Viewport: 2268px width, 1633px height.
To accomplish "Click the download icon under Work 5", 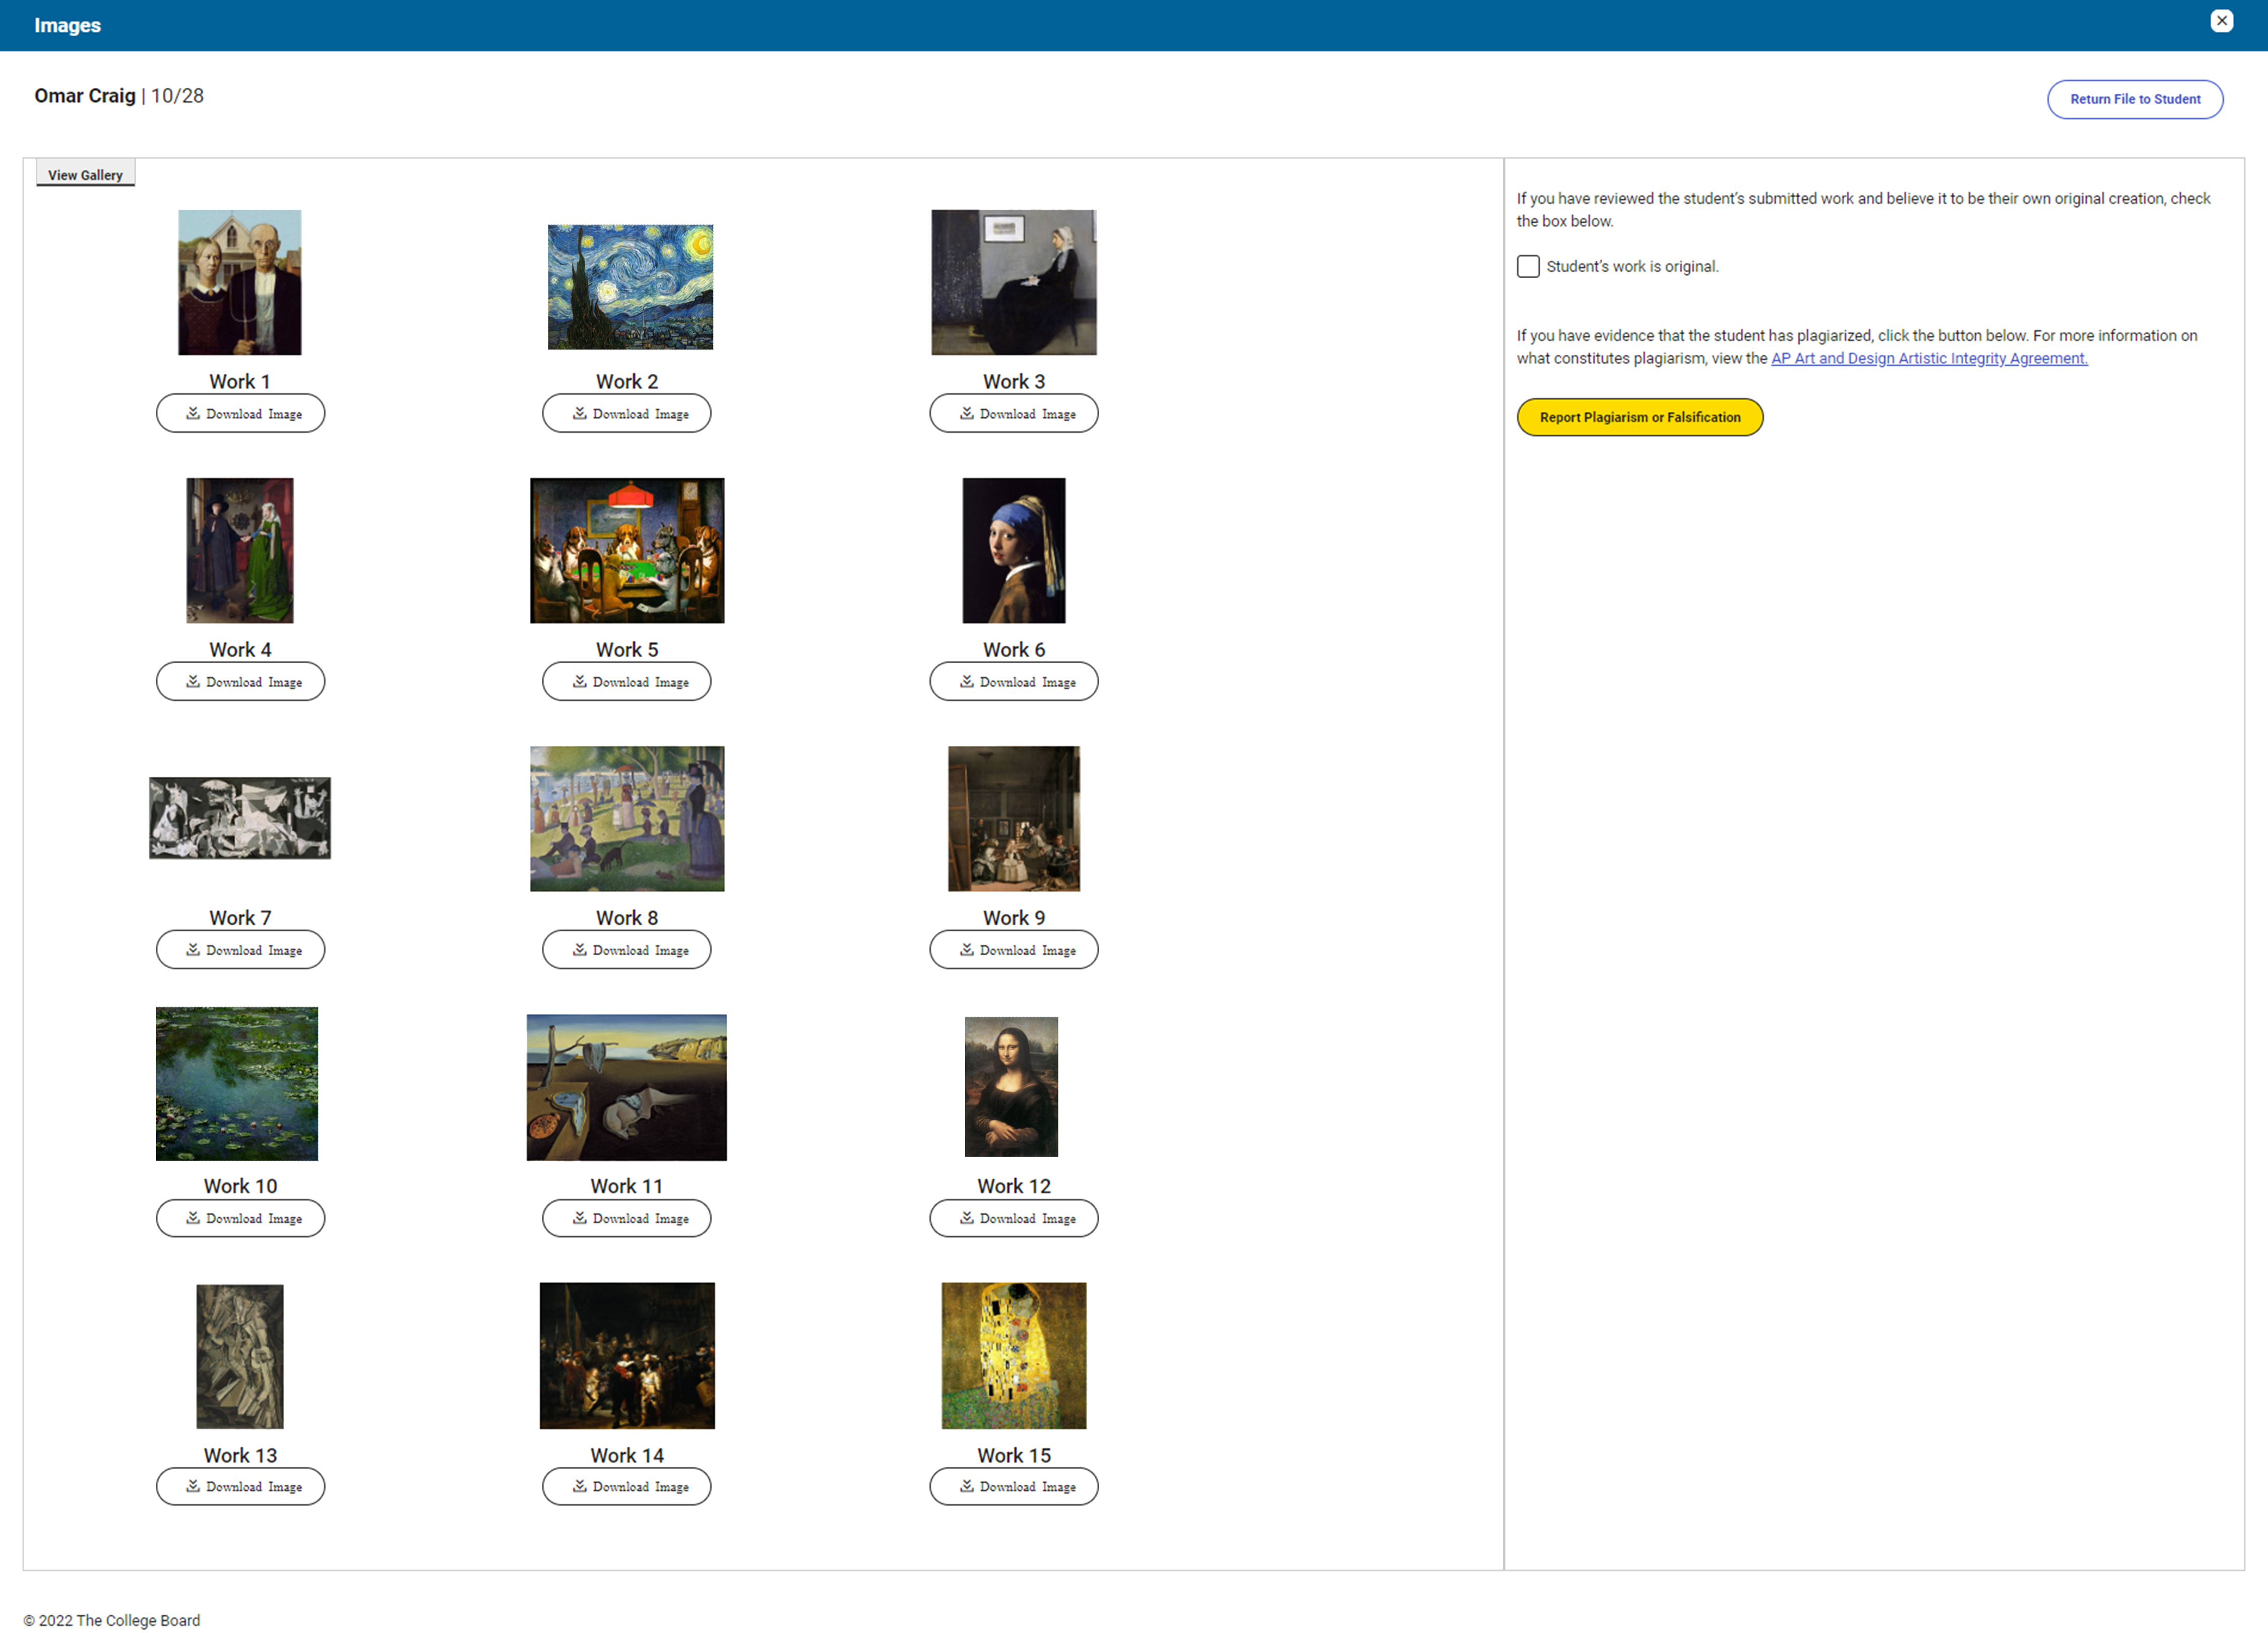I will click(579, 681).
